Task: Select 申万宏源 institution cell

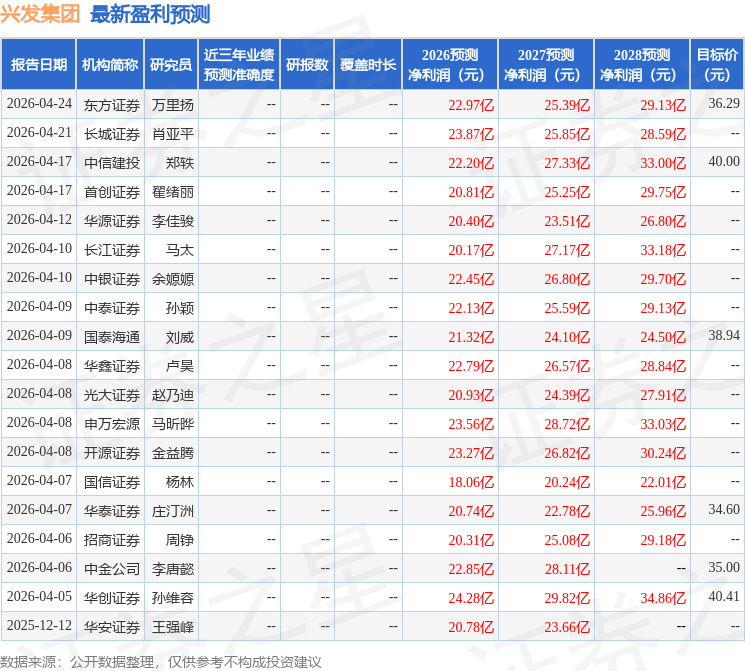Action: tap(112, 424)
